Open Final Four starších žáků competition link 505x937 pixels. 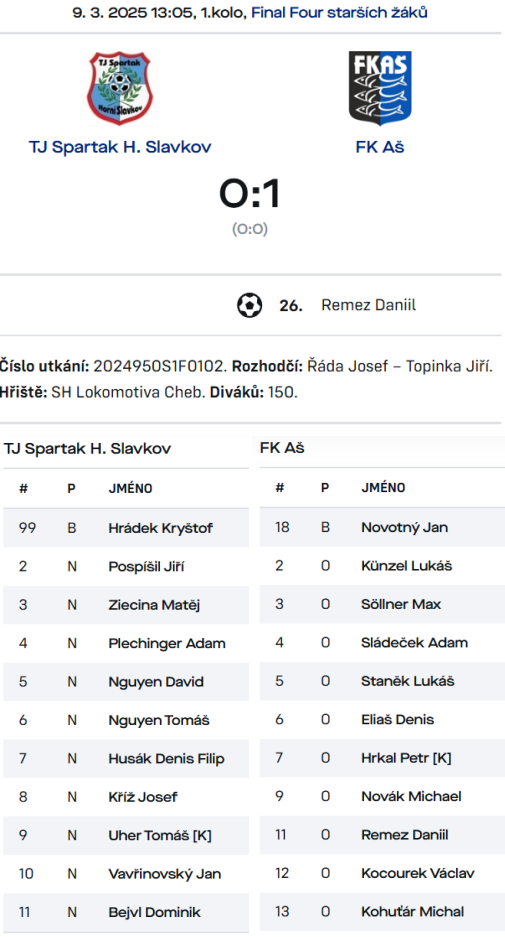339,12
